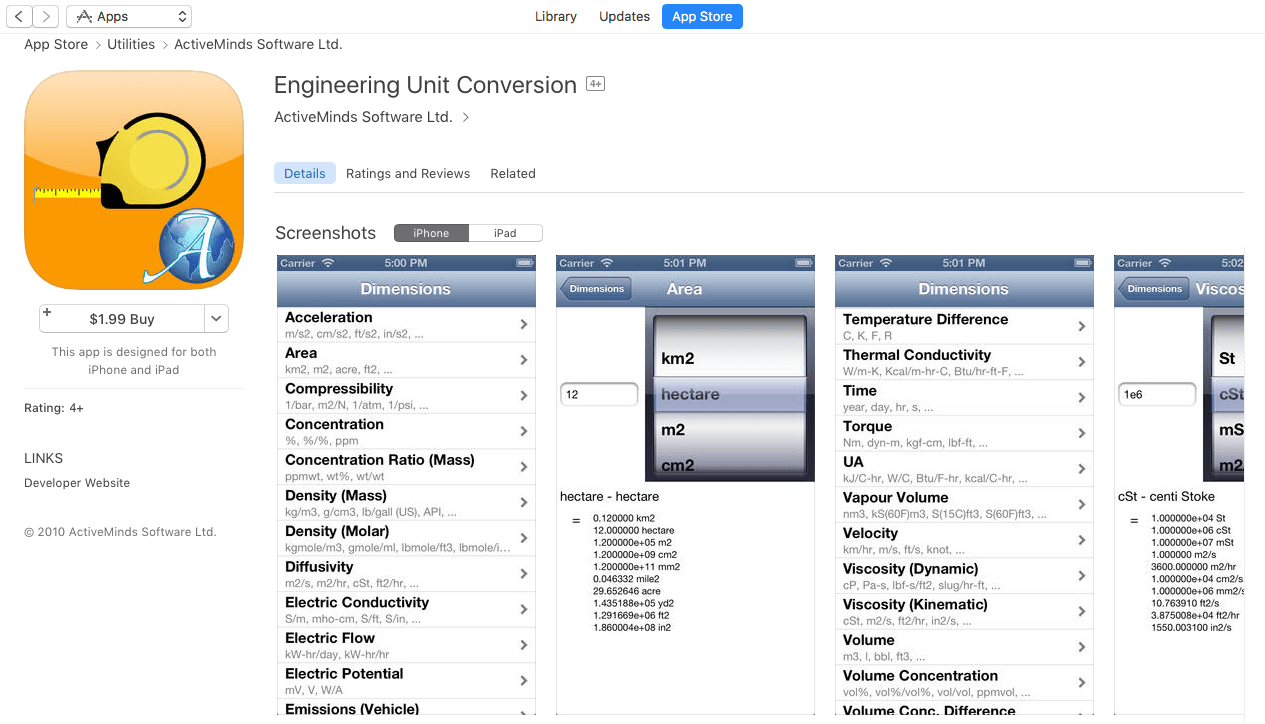Select m2 in the unit picker wheel
Image resolution: width=1265 pixels, height=724 pixels.
(x=729, y=429)
